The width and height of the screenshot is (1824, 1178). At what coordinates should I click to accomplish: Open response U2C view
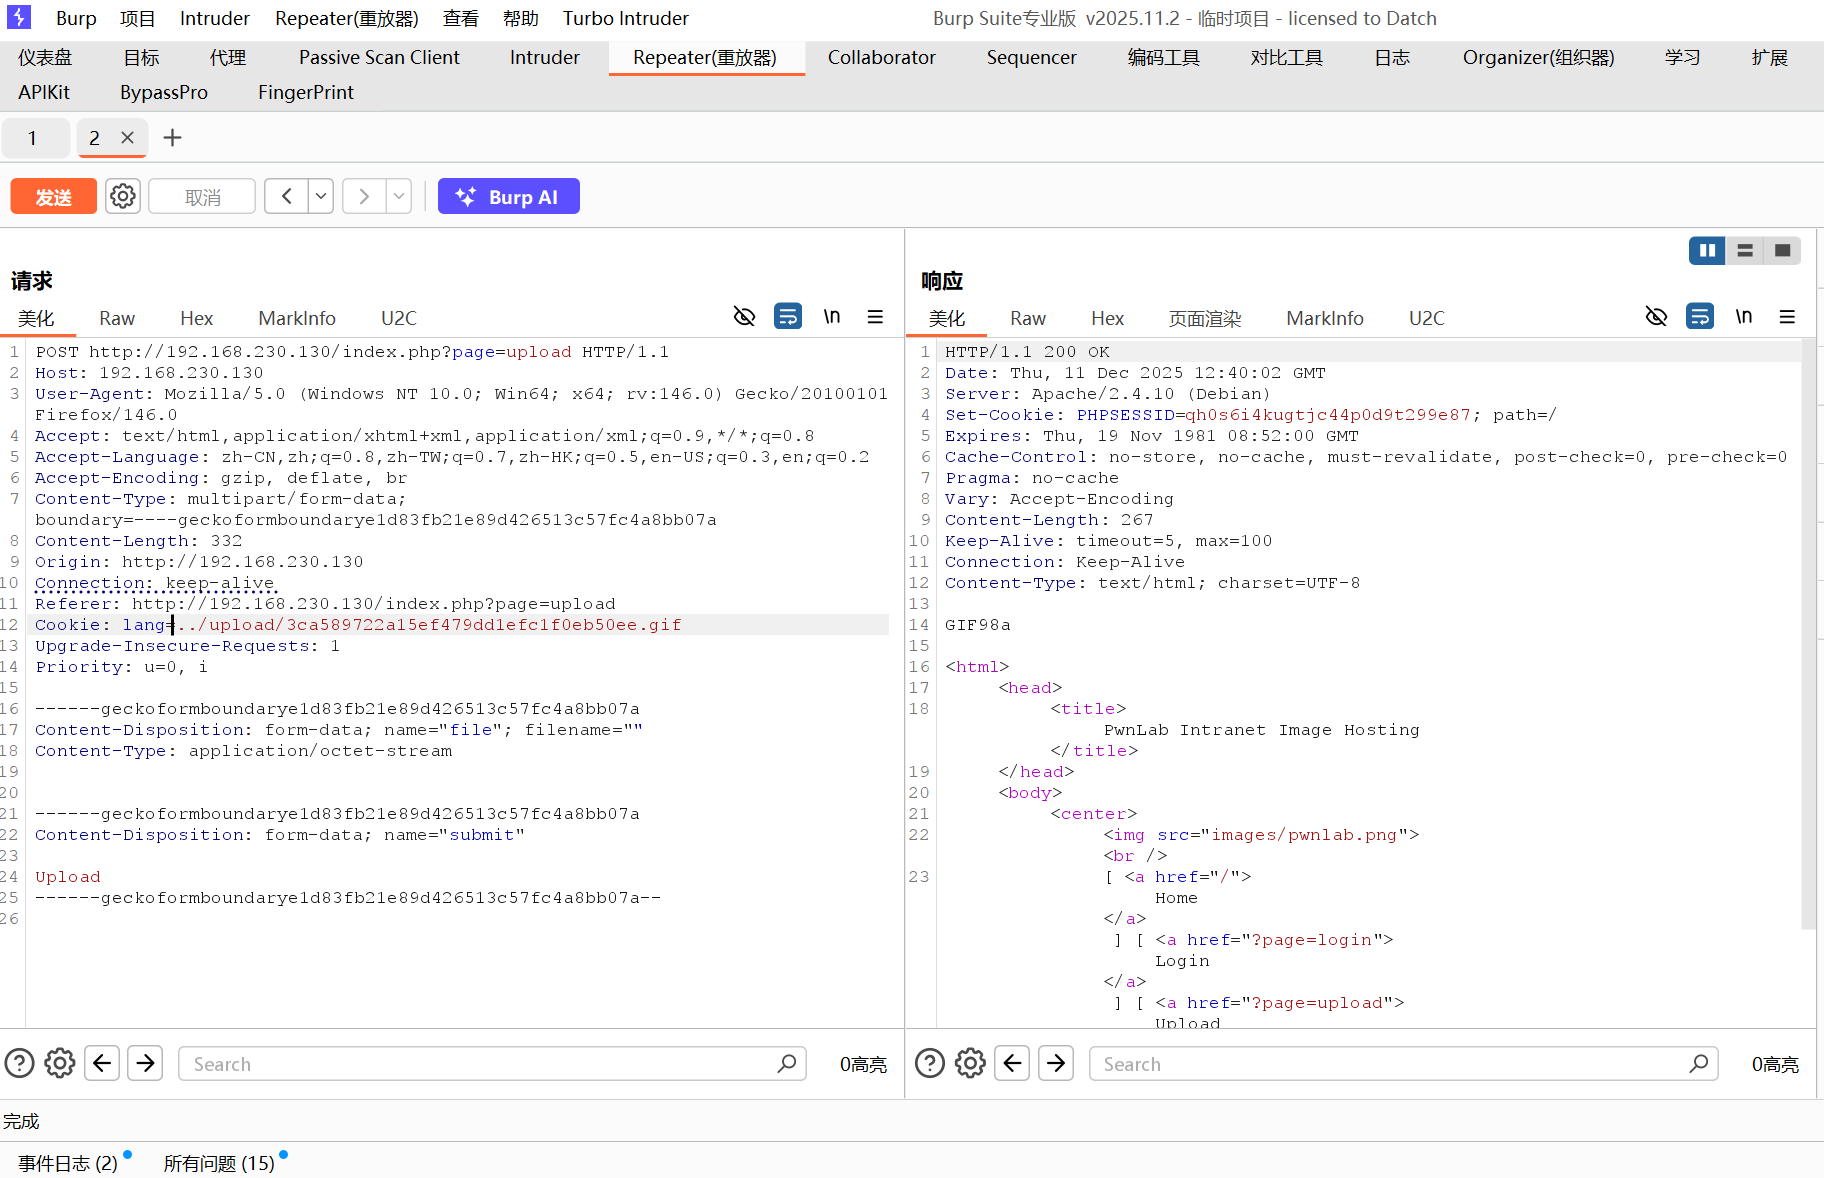tap(1427, 318)
